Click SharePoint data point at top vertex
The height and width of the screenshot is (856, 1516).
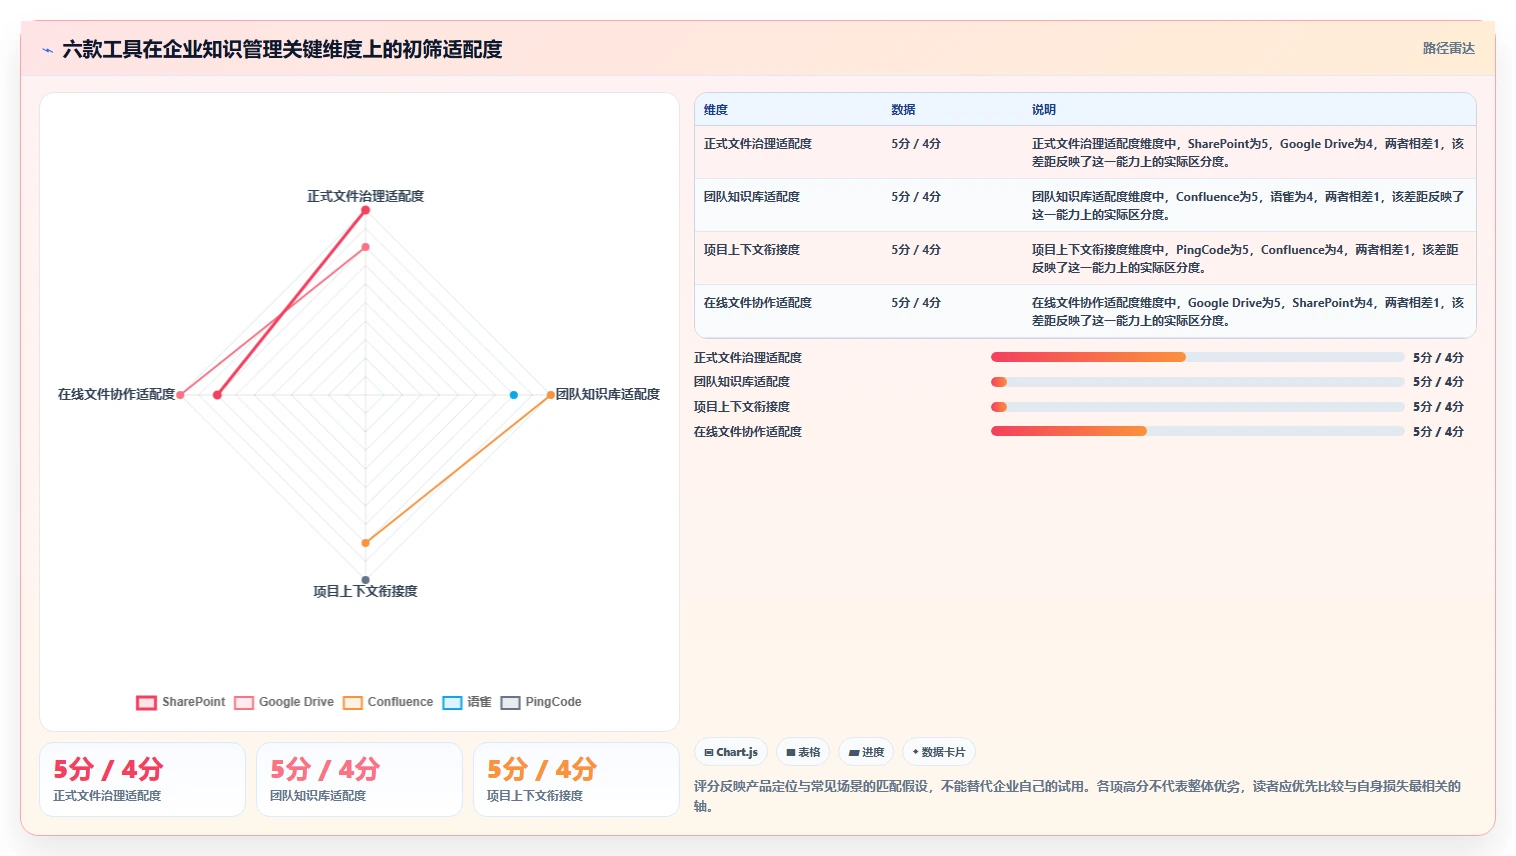[x=365, y=210]
